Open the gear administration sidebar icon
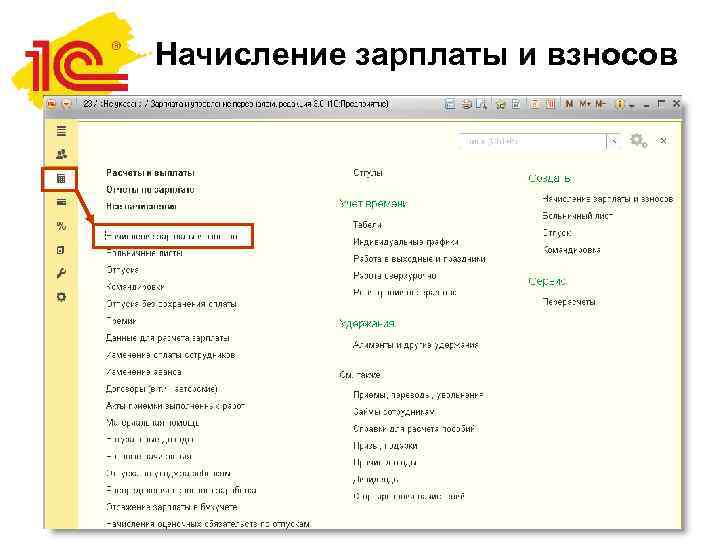 (x=61, y=297)
